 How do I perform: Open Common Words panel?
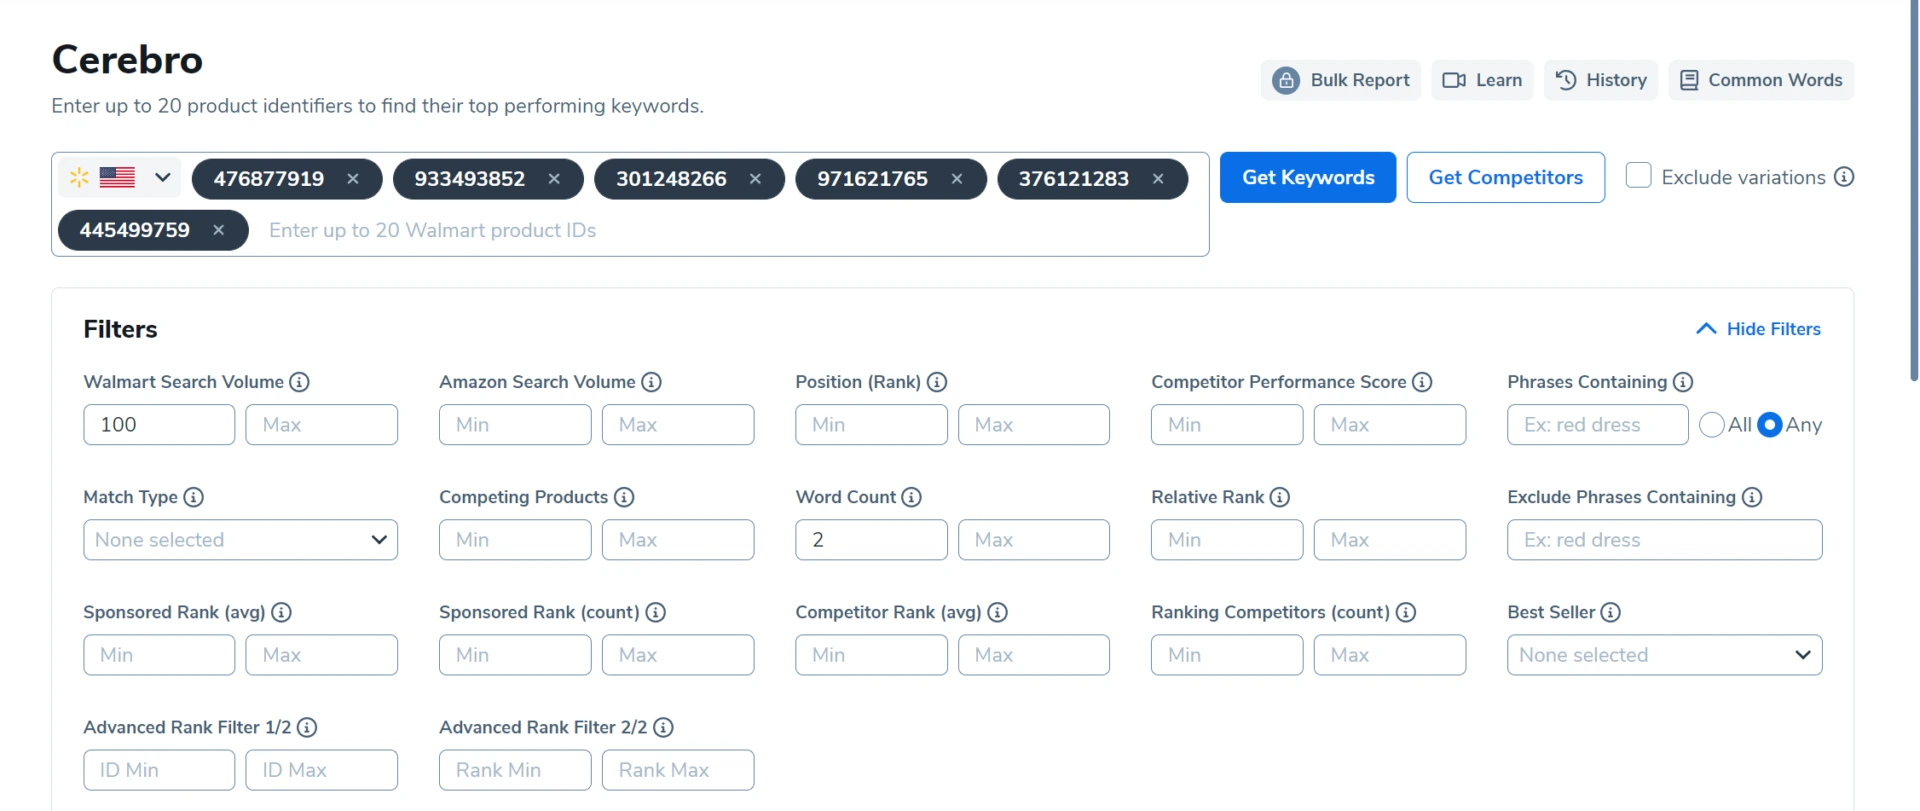tap(1761, 80)
